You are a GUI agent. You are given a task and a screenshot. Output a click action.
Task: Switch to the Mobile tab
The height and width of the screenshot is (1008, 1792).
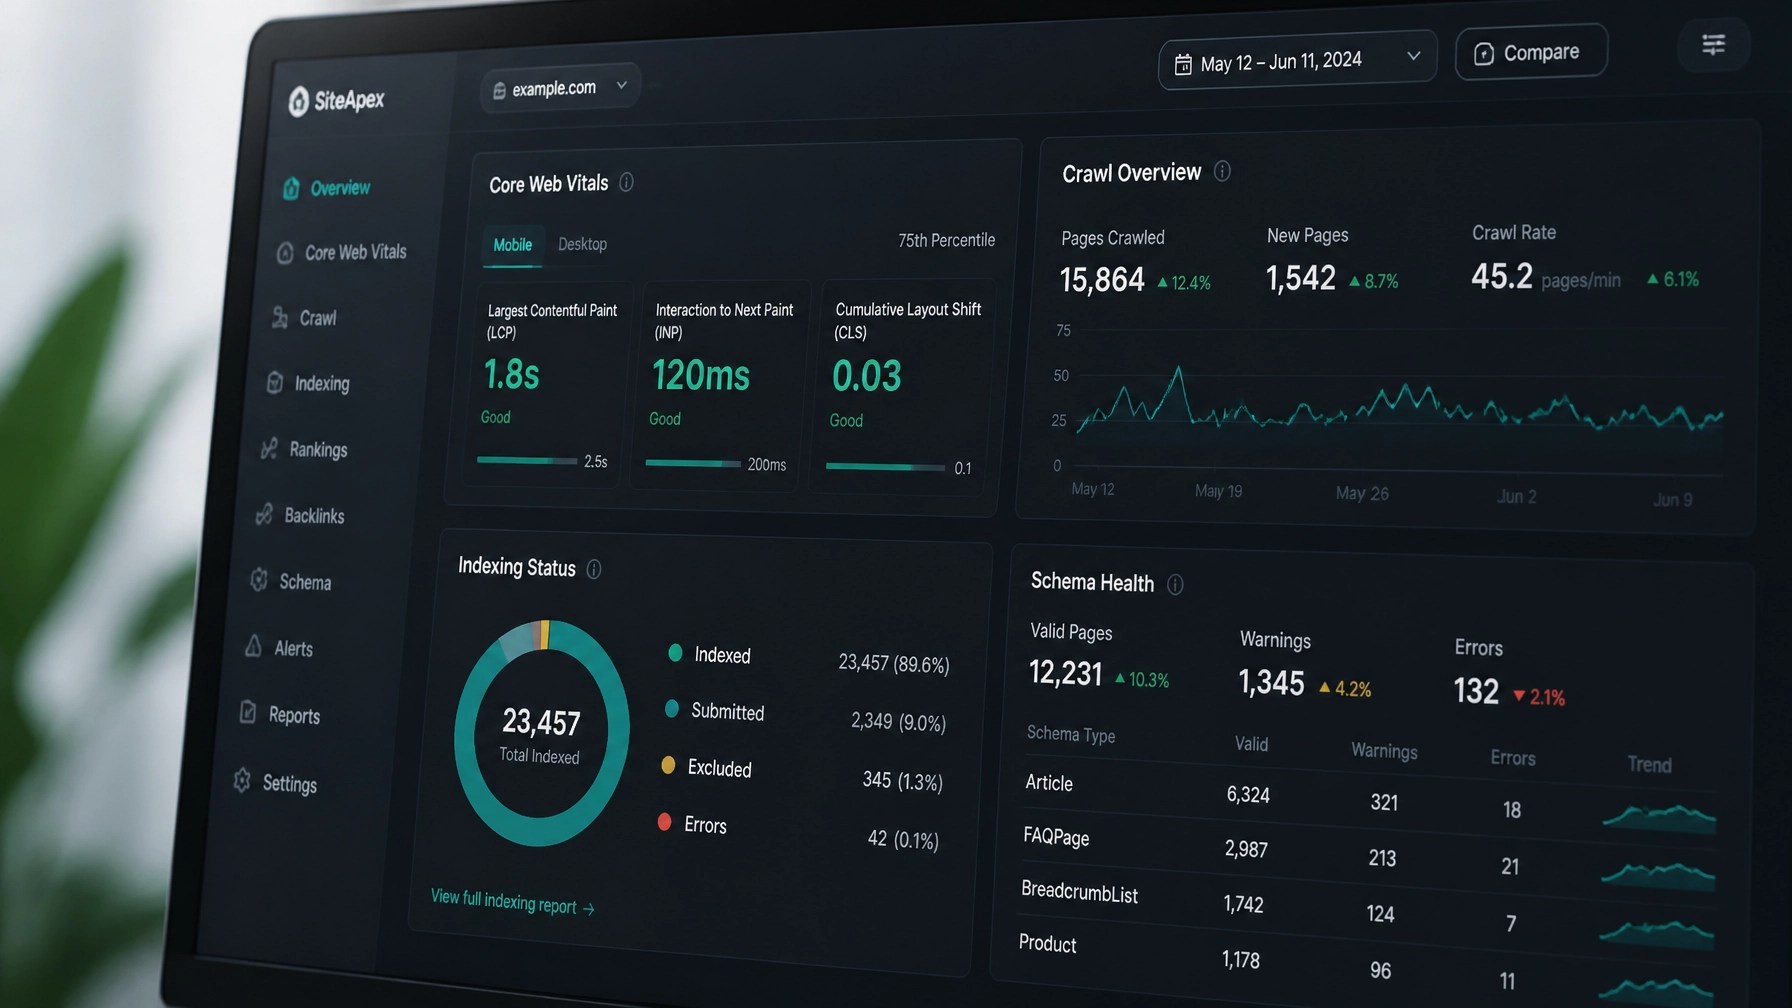click(x=513, y=245)
